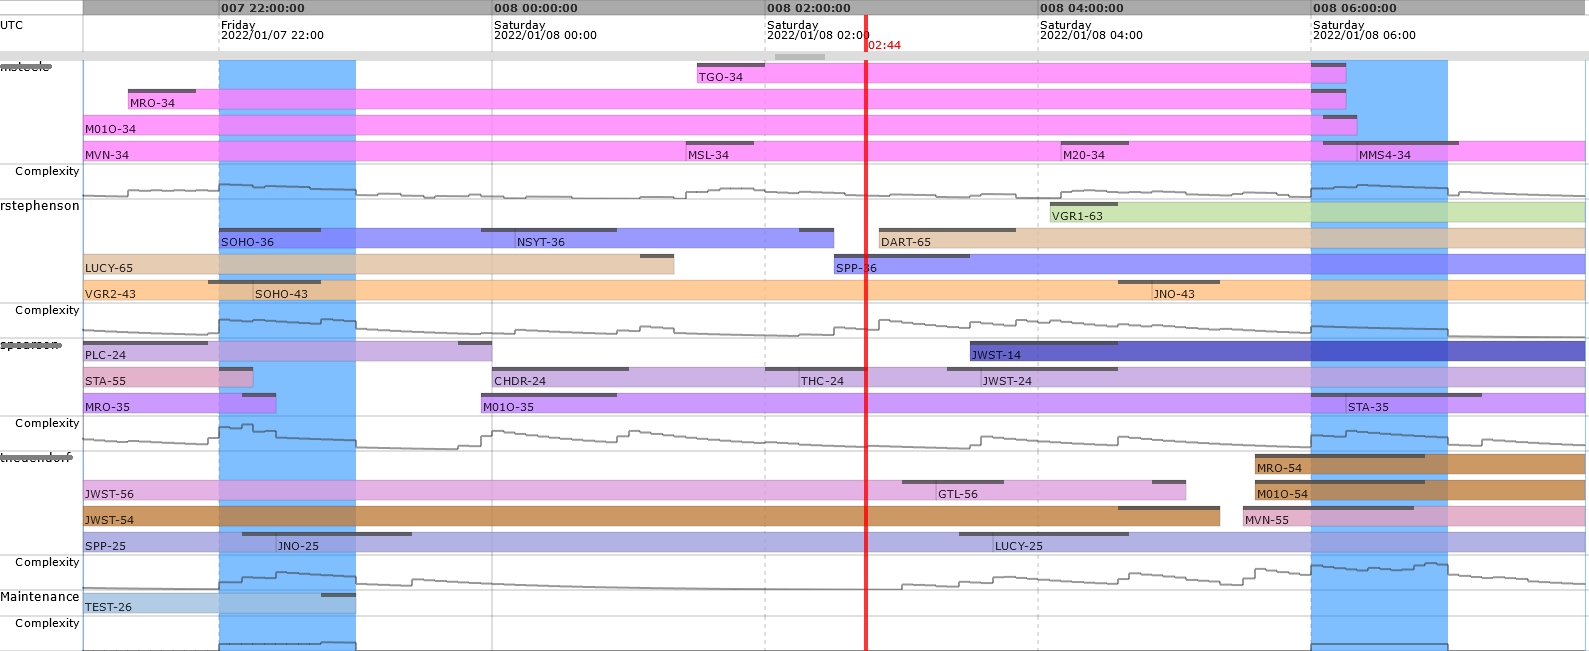Select the SPP-25 schedule bar
The width and height of the screenshot is (1589, 651).
coord(179,543)
